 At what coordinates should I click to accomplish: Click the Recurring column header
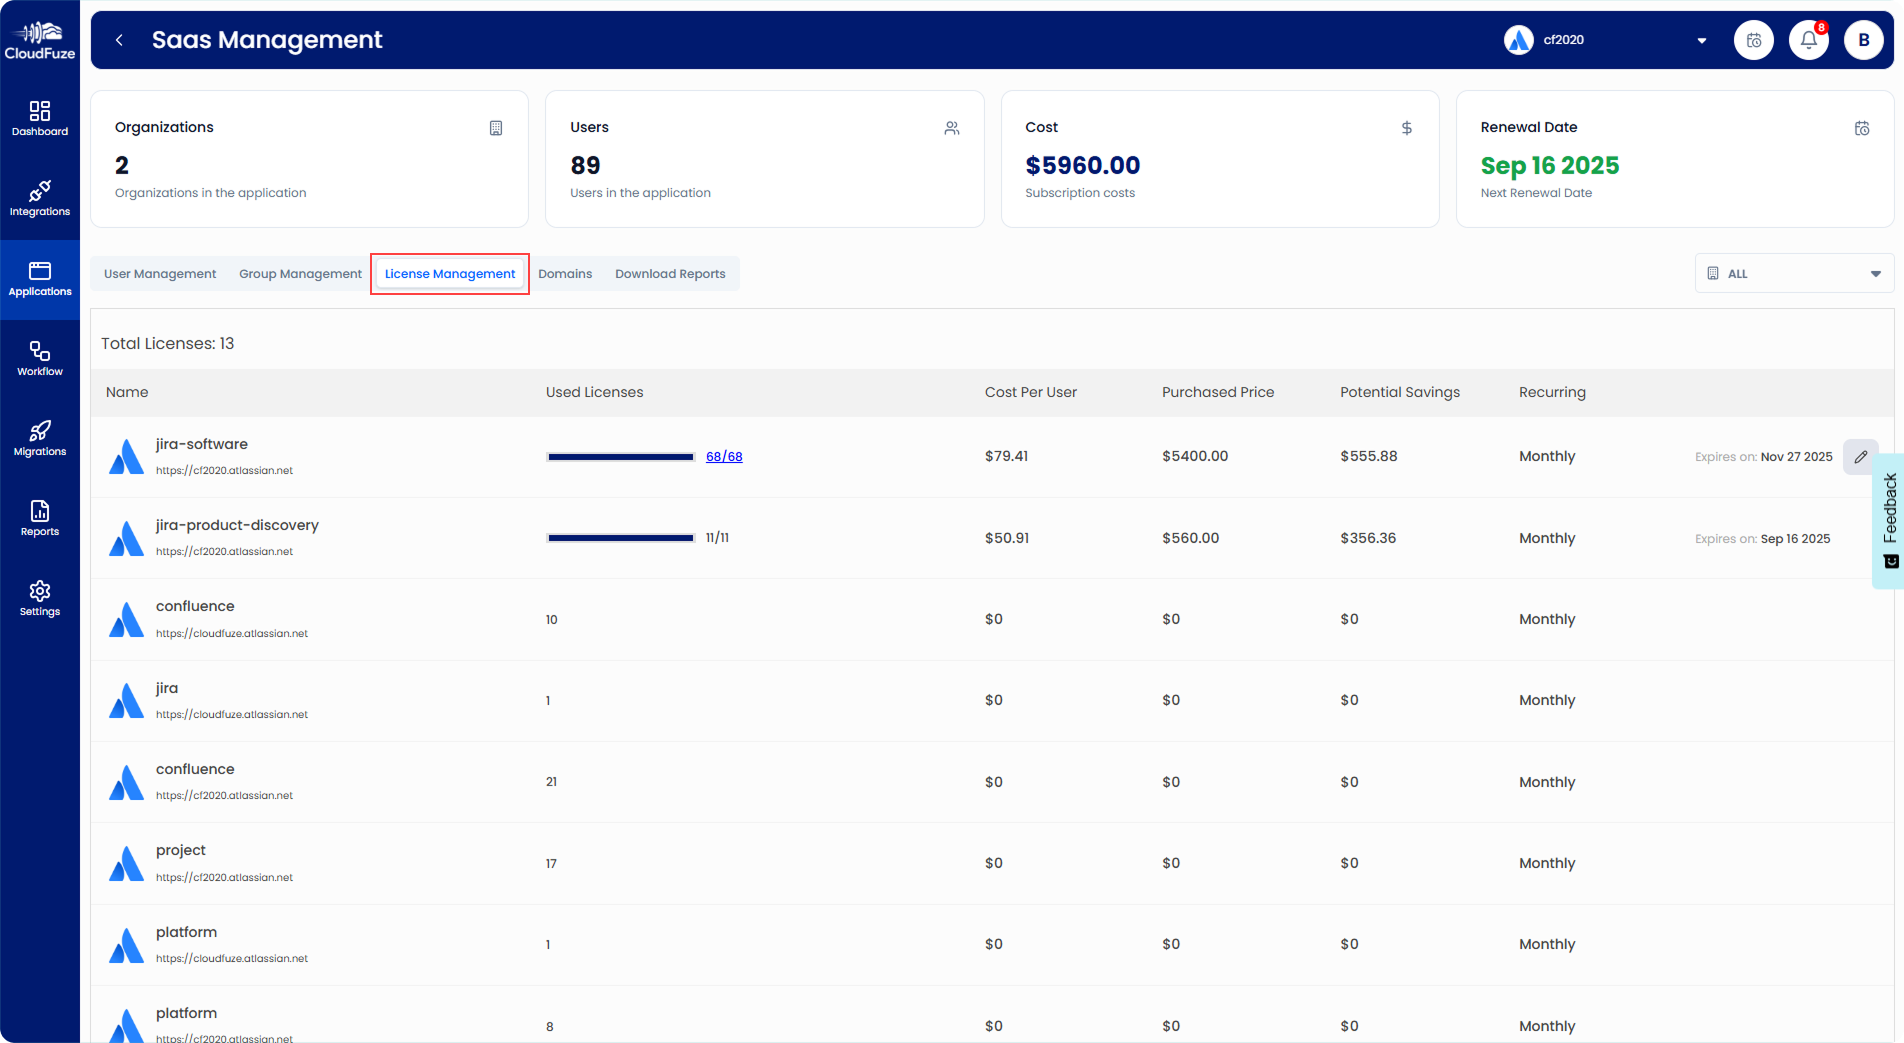[1552, 392]
